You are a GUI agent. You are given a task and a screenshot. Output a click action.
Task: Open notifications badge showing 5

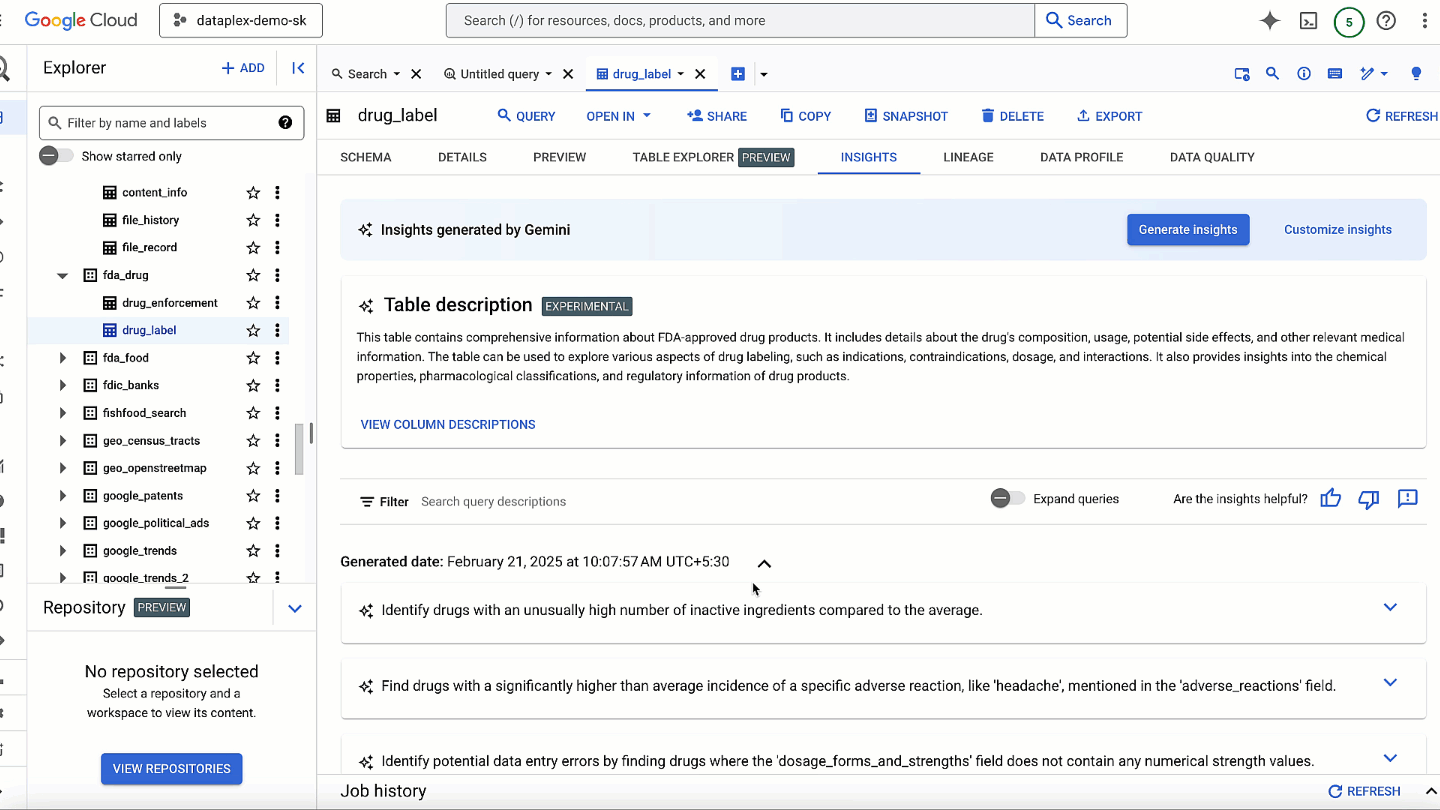coord(1349,20)
